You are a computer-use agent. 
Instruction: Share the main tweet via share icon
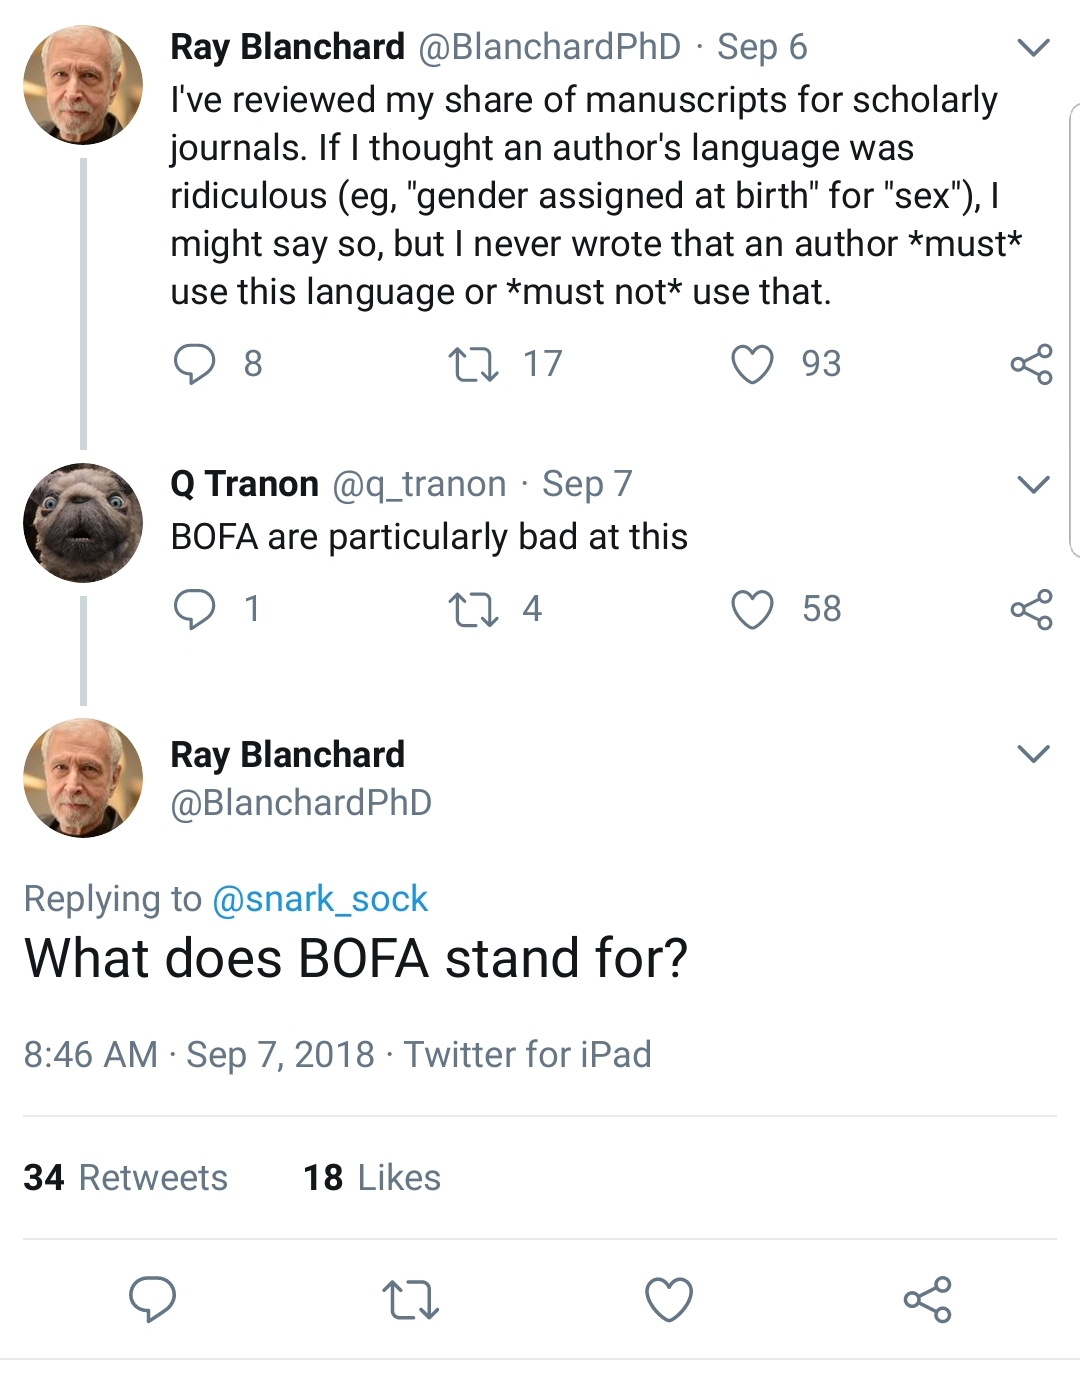pyautogui.click(x=927, y=1299)
